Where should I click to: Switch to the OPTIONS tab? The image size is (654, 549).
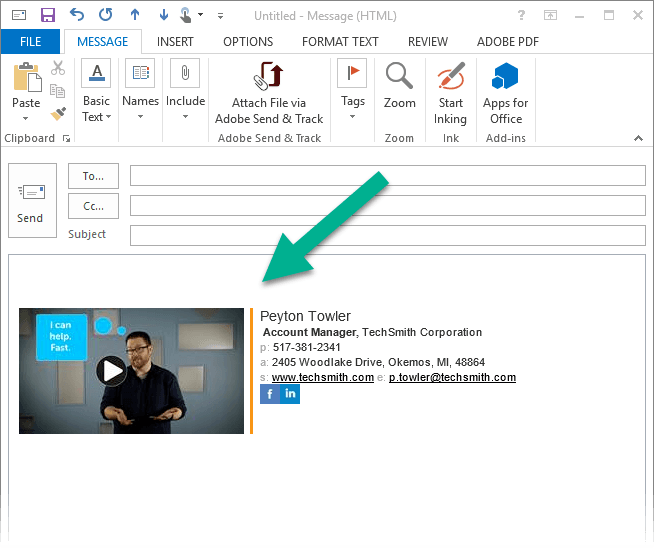click(248, 42)
